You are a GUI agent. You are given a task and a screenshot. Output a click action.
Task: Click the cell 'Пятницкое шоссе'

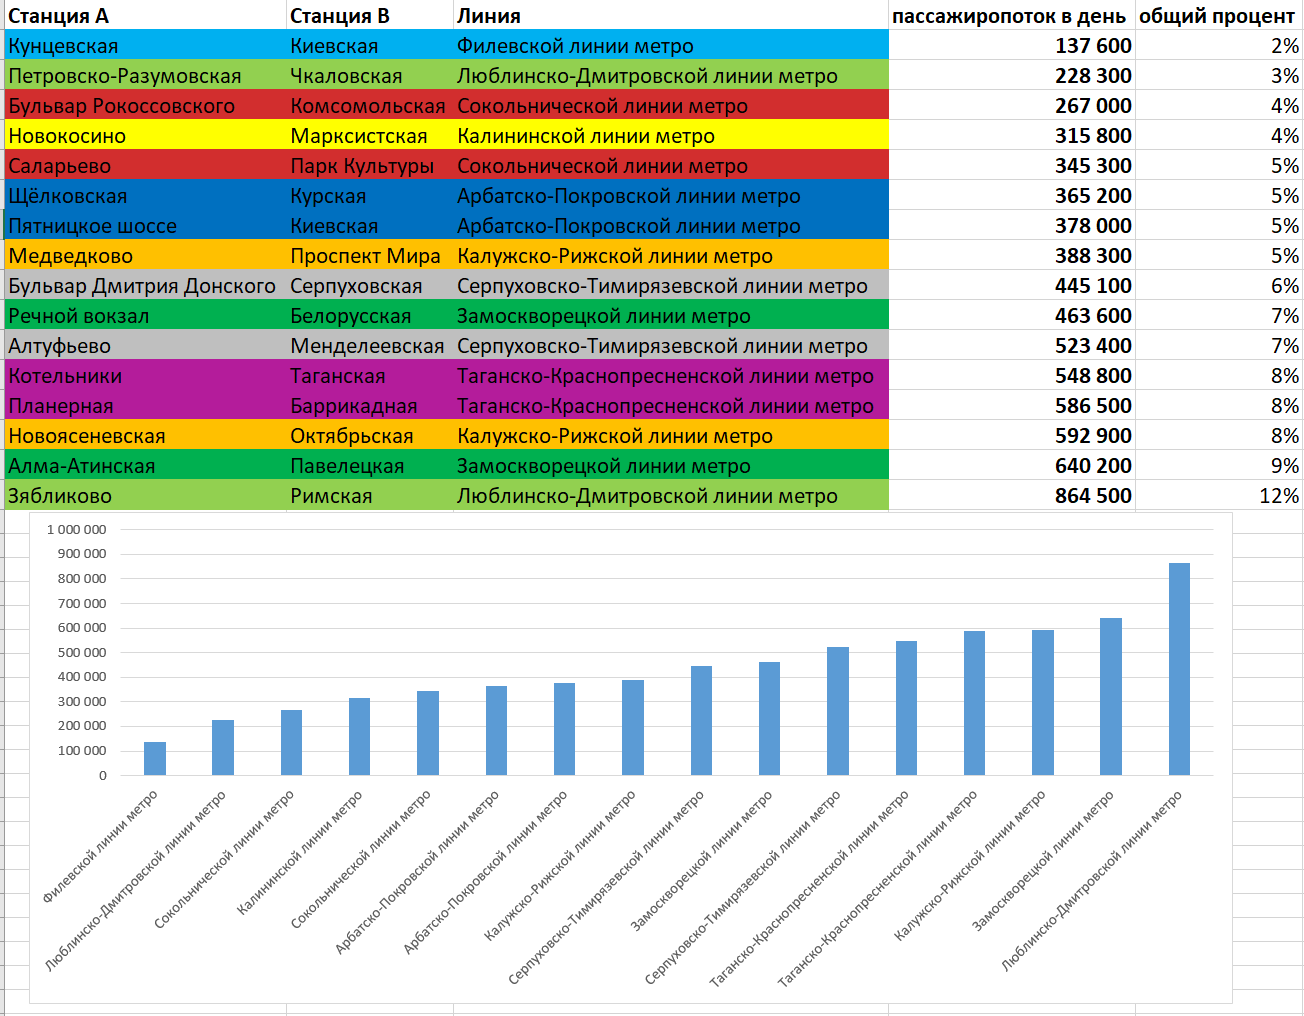[x=145, y=225]
